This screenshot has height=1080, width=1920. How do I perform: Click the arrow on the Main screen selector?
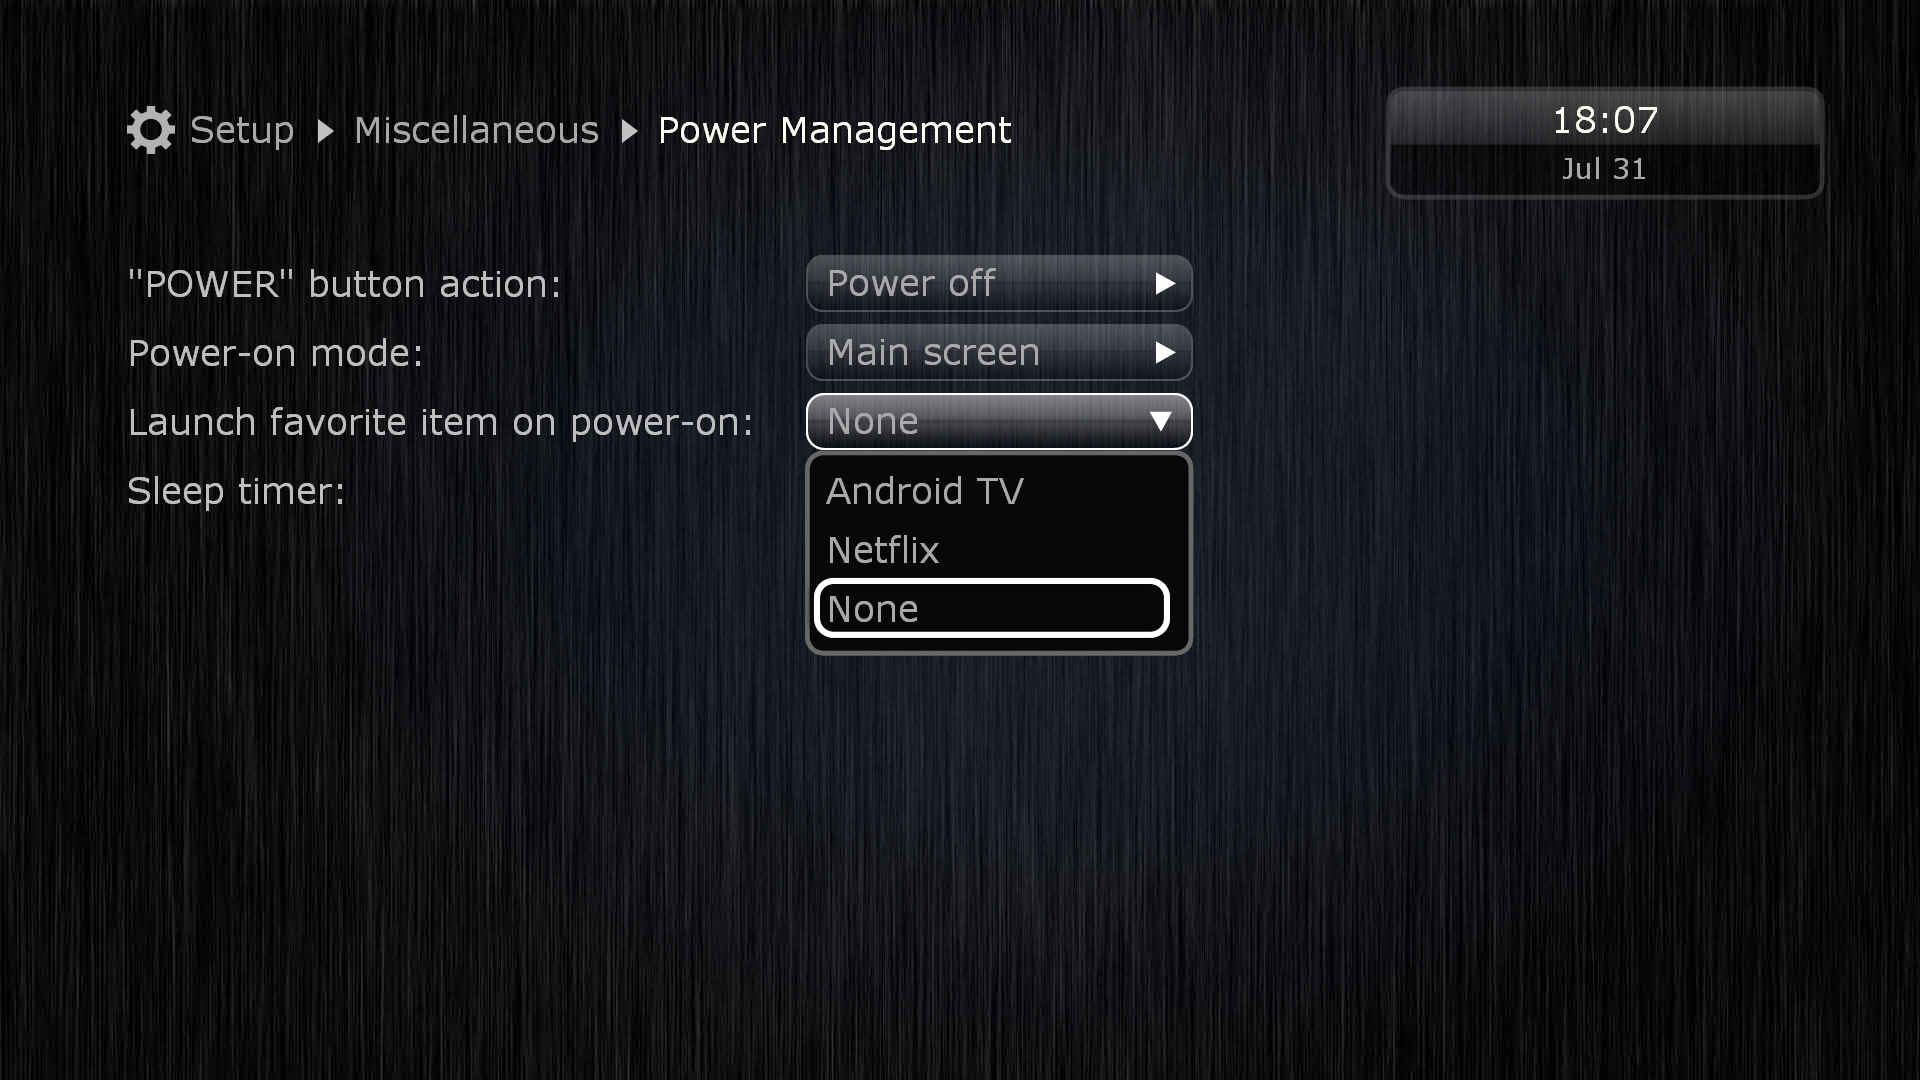point(1164,353)
